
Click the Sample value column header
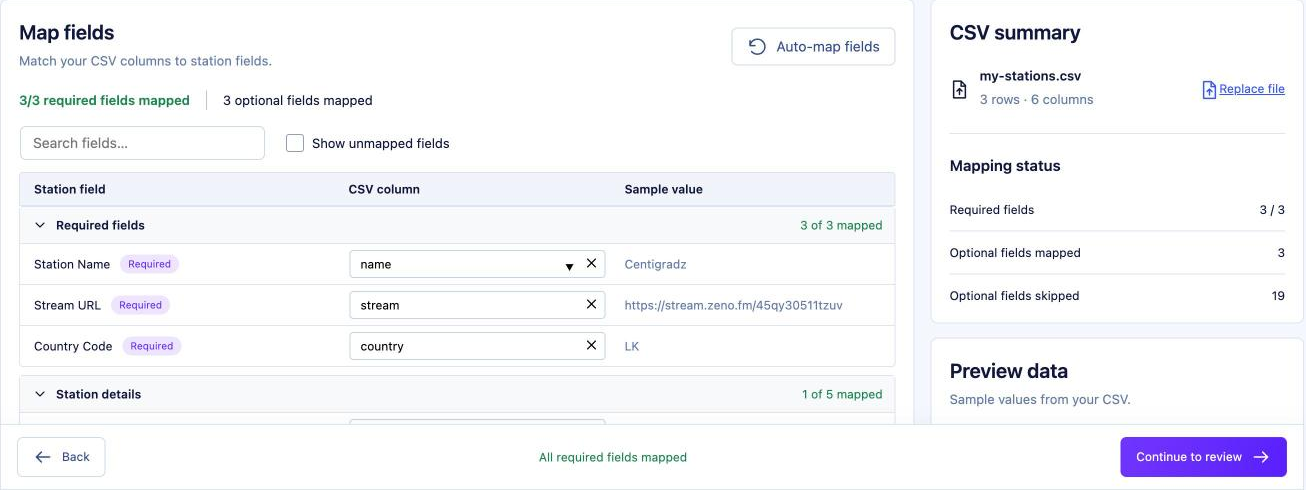point(664,189)
